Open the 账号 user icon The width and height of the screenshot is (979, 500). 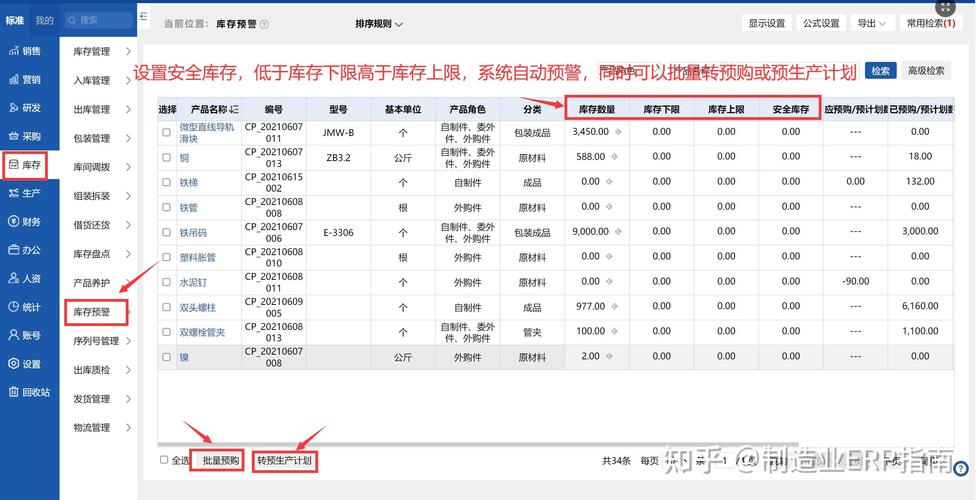tap(13, 335)
